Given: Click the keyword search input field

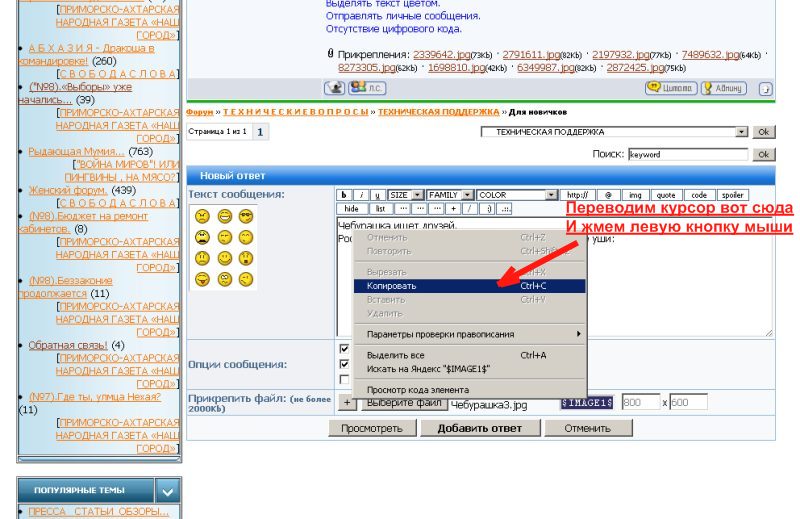Looking at the screenshot, I should [x=688, y=154].
